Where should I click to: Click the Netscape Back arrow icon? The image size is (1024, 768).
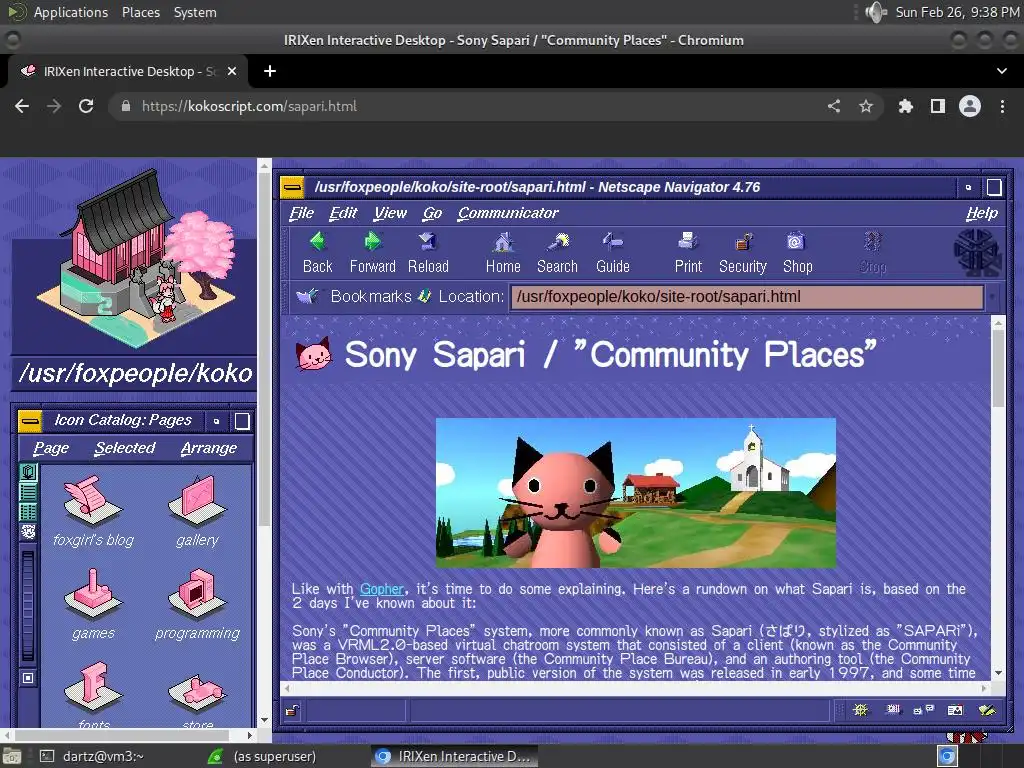point(317,242)
